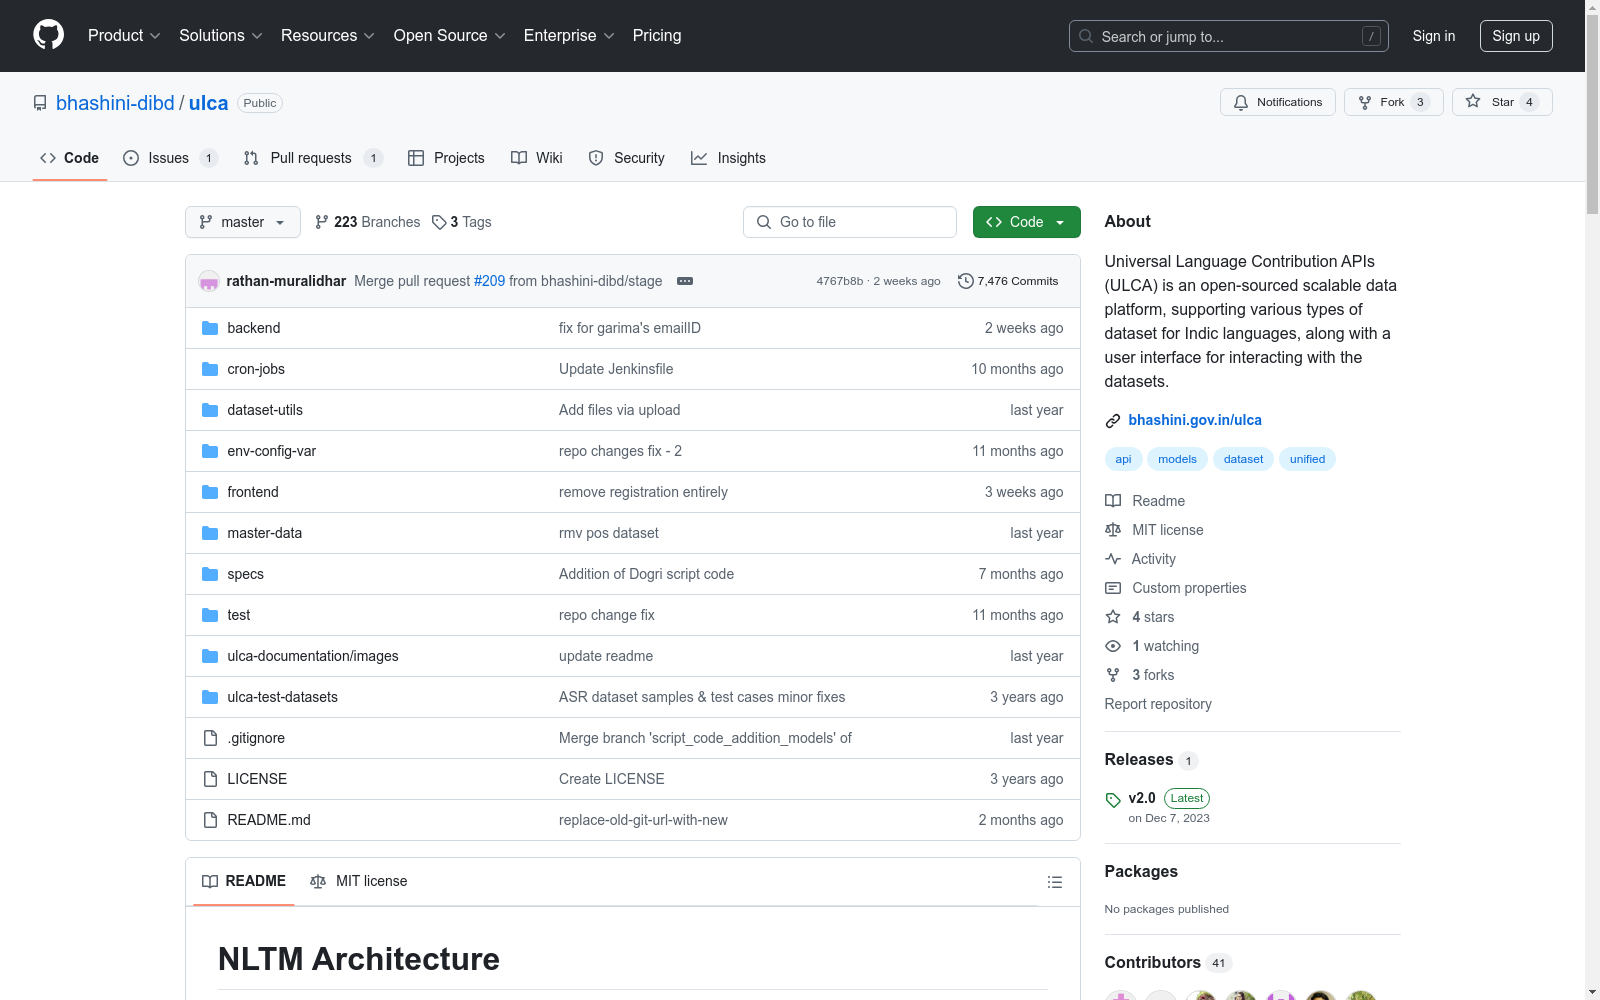Click the 'Go to file' search field
Screen dimensions: 1600x1000
850,222
